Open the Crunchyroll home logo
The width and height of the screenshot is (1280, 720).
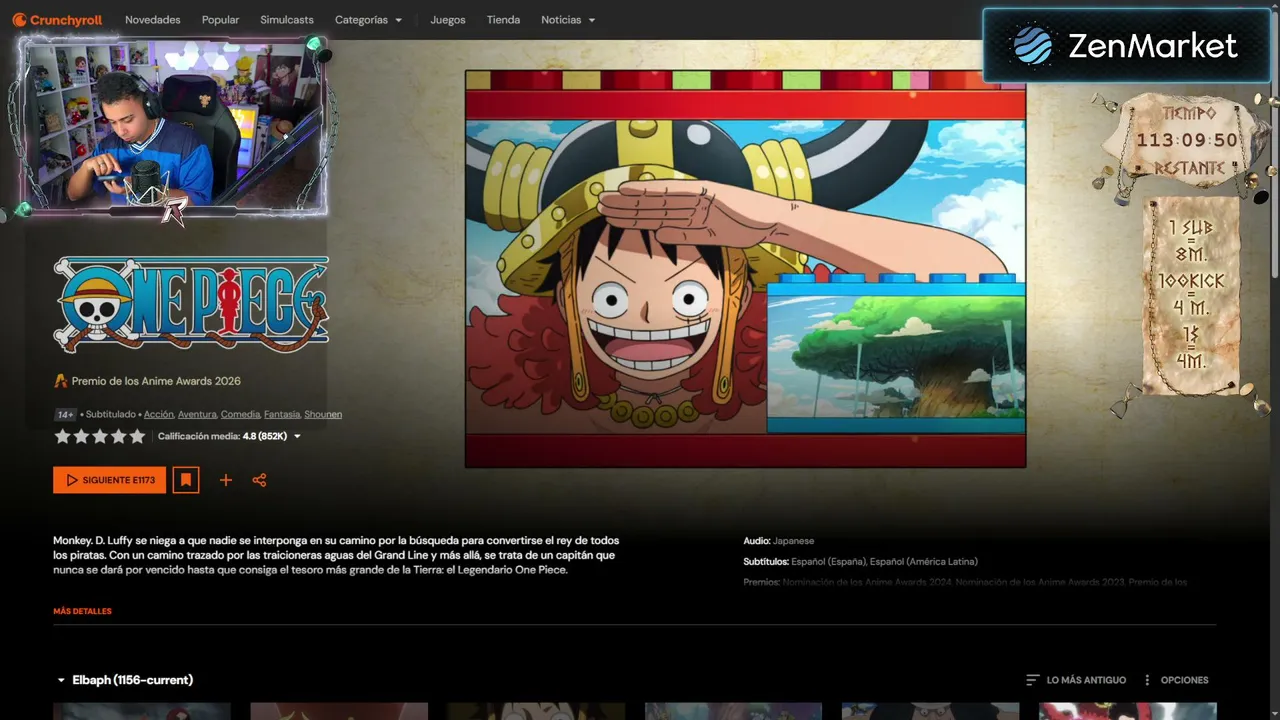[x=57, y=20]
